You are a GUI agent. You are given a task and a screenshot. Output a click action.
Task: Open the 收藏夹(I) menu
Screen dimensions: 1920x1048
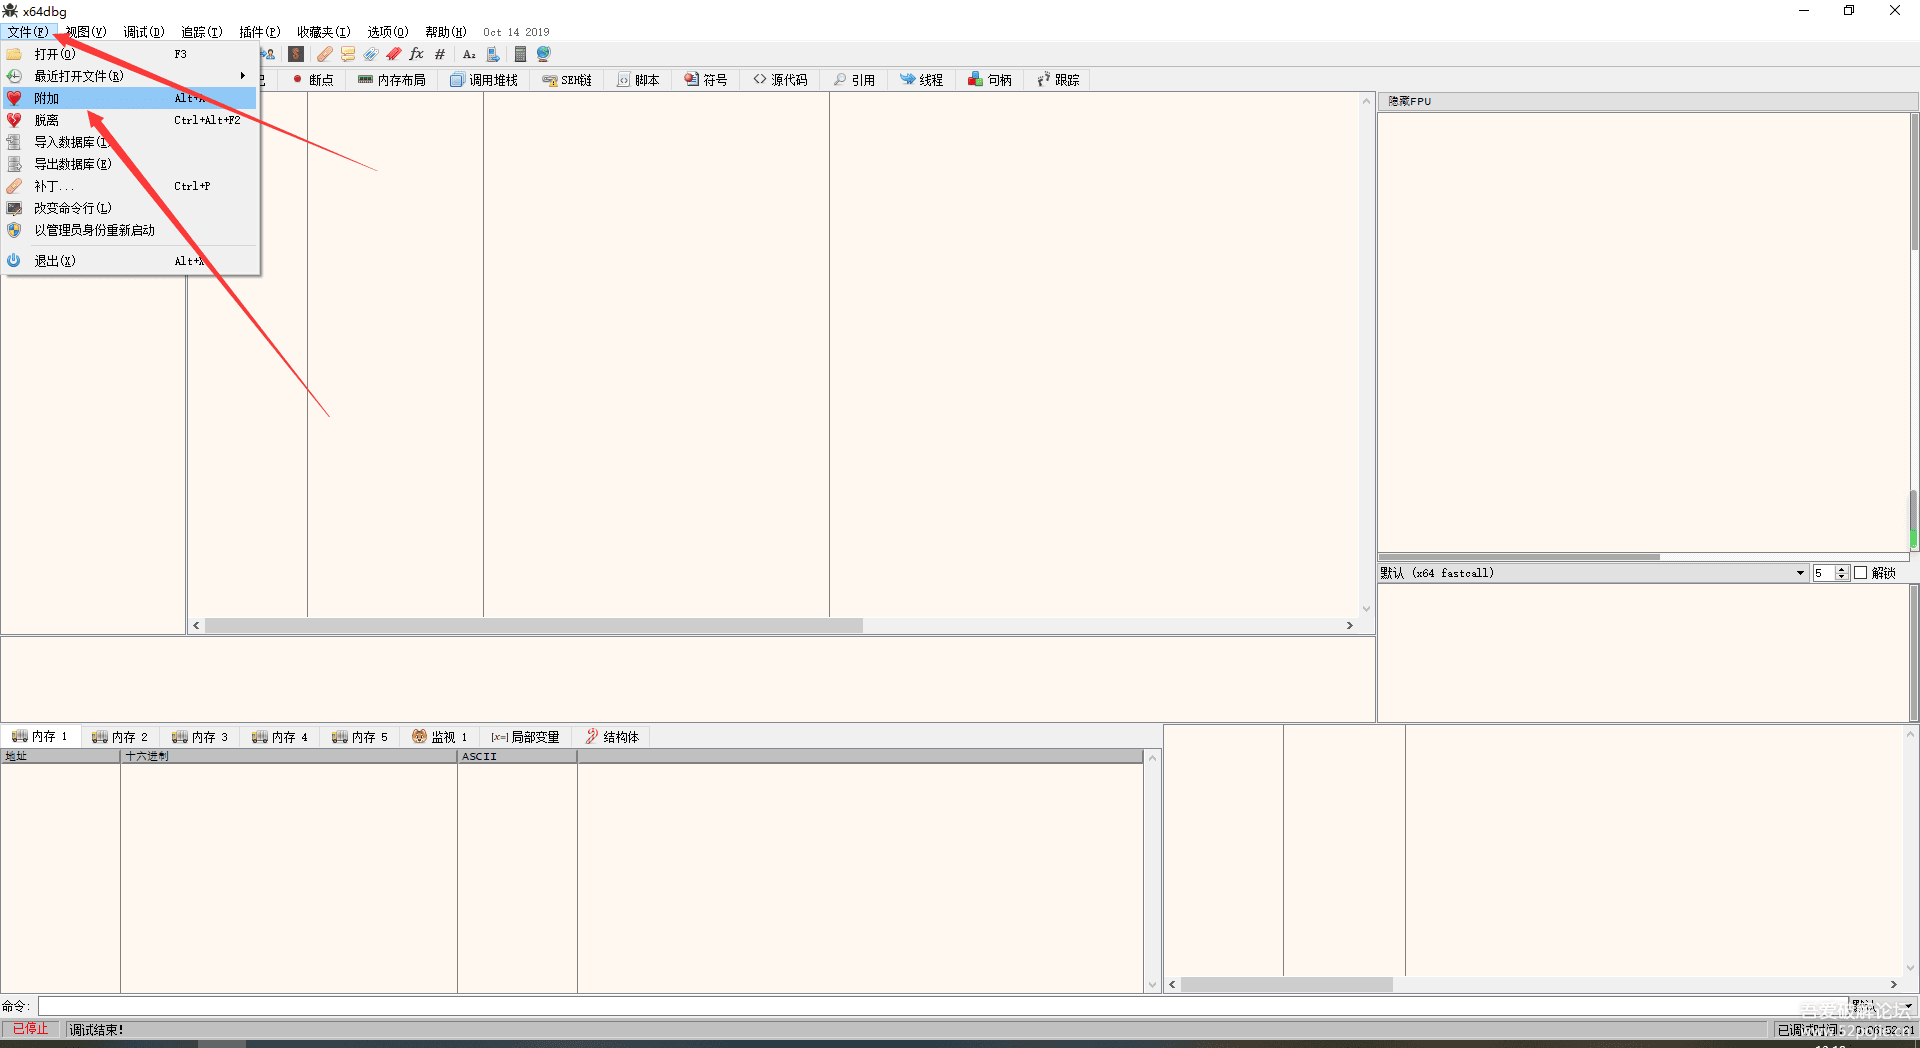[x=324, y=32]
